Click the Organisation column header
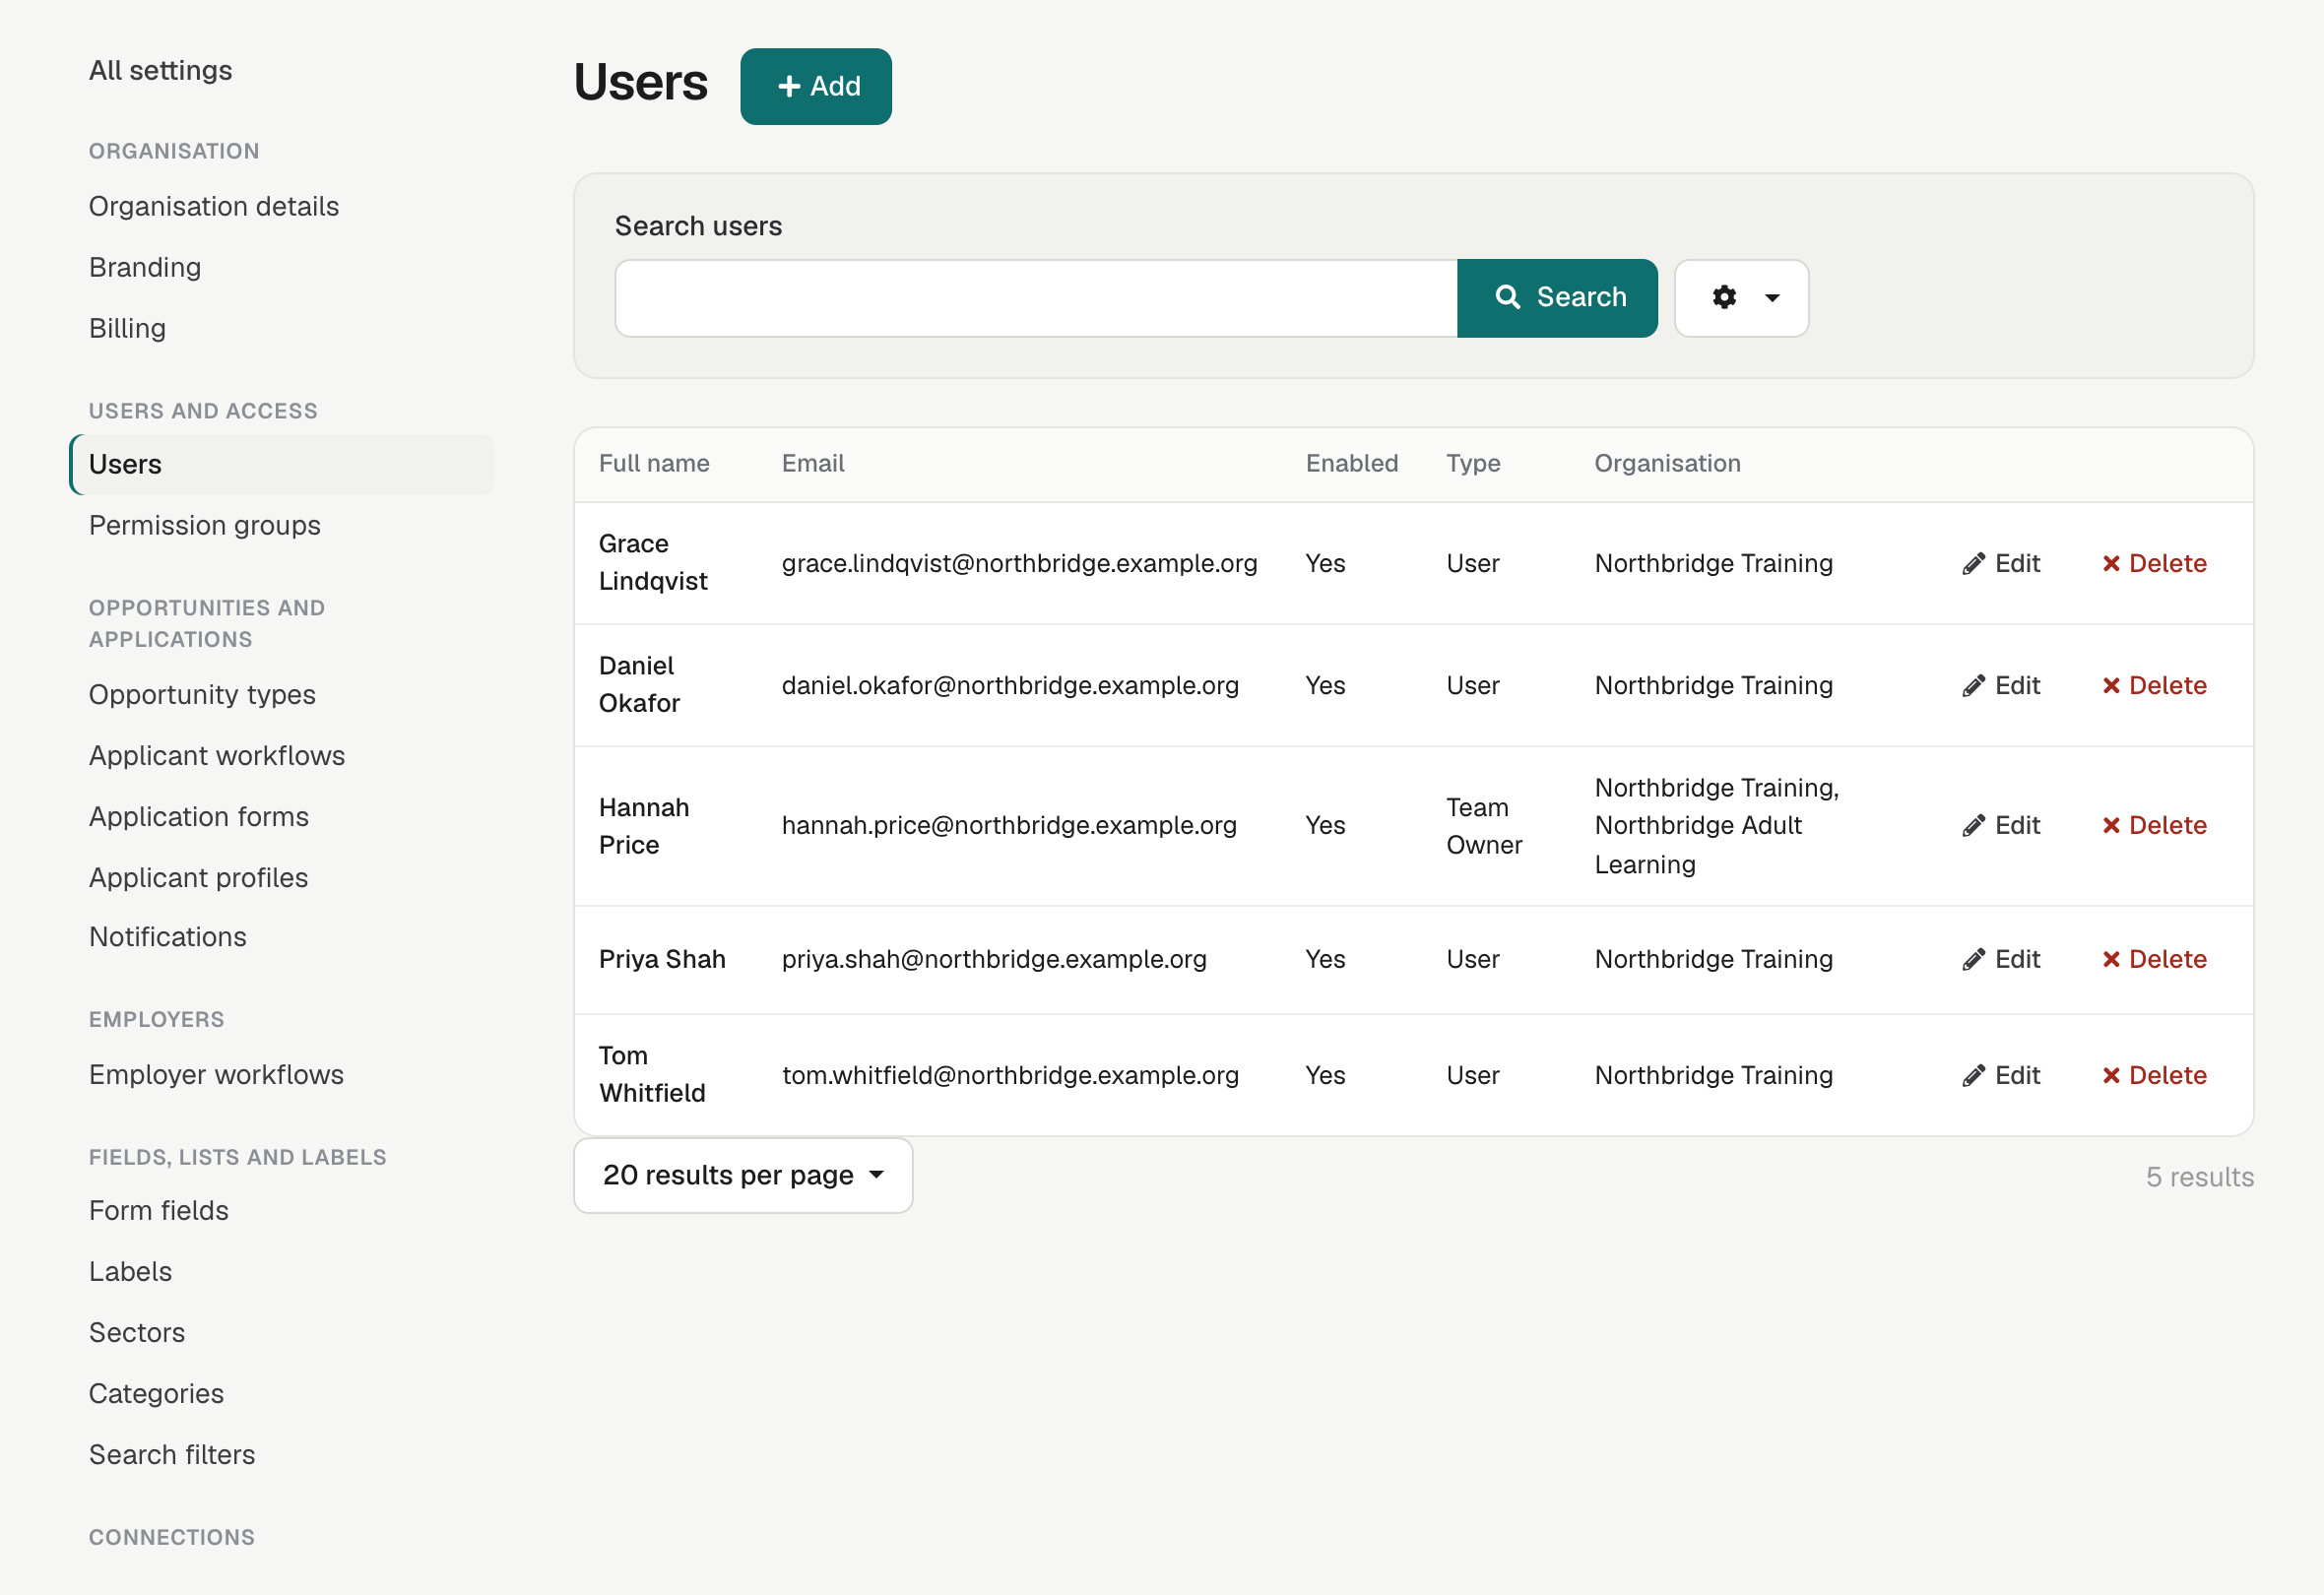The width and height of the screenshot is (2324, 1595). [x=1667, y=464]
